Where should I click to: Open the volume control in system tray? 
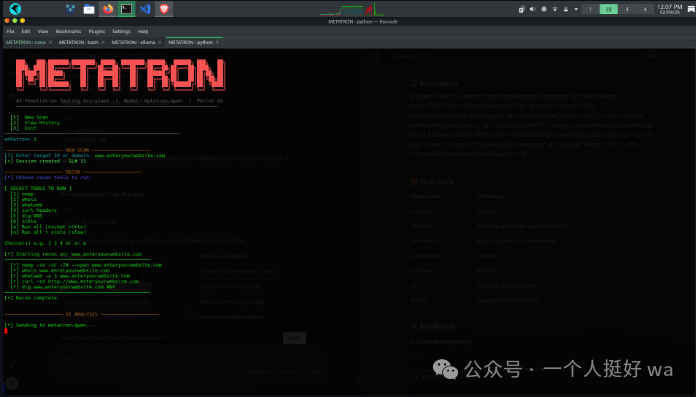[533, 9]
